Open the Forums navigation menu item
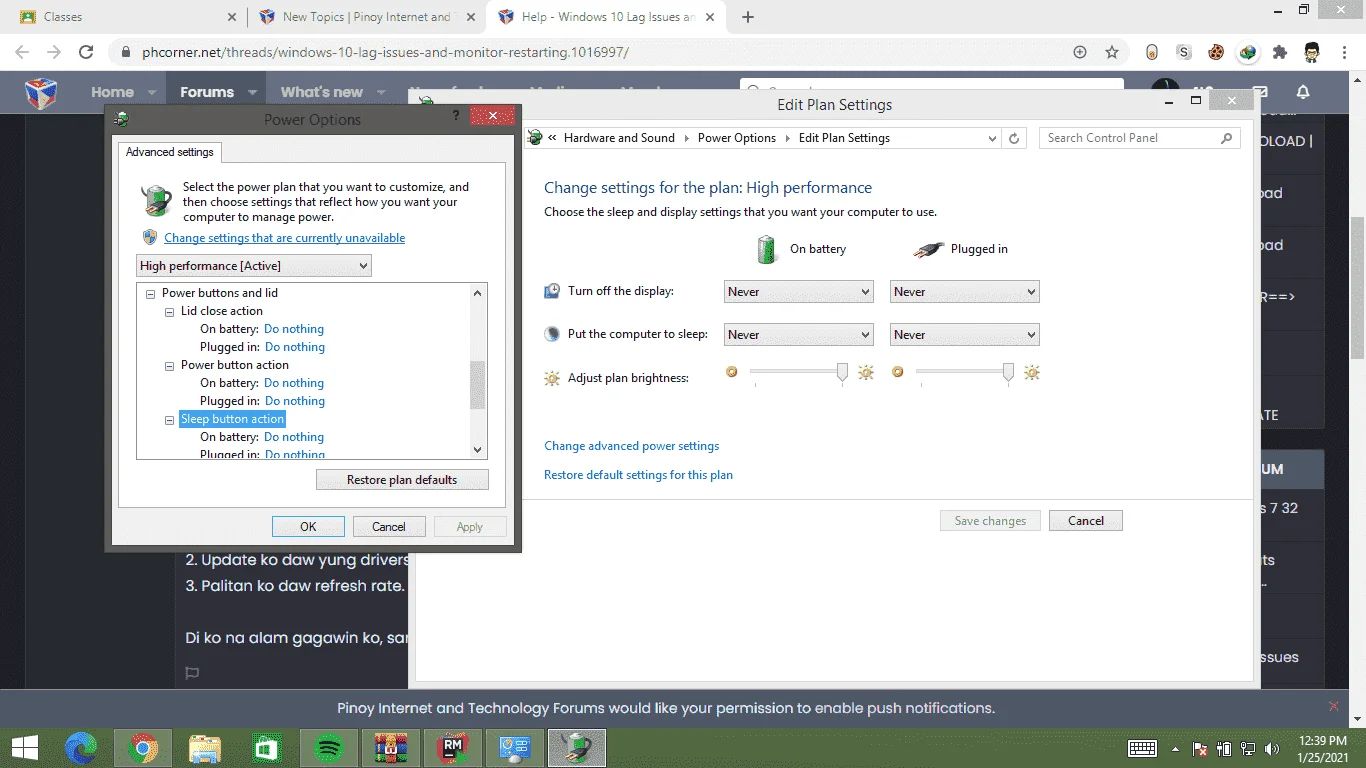 click(207, 92)
